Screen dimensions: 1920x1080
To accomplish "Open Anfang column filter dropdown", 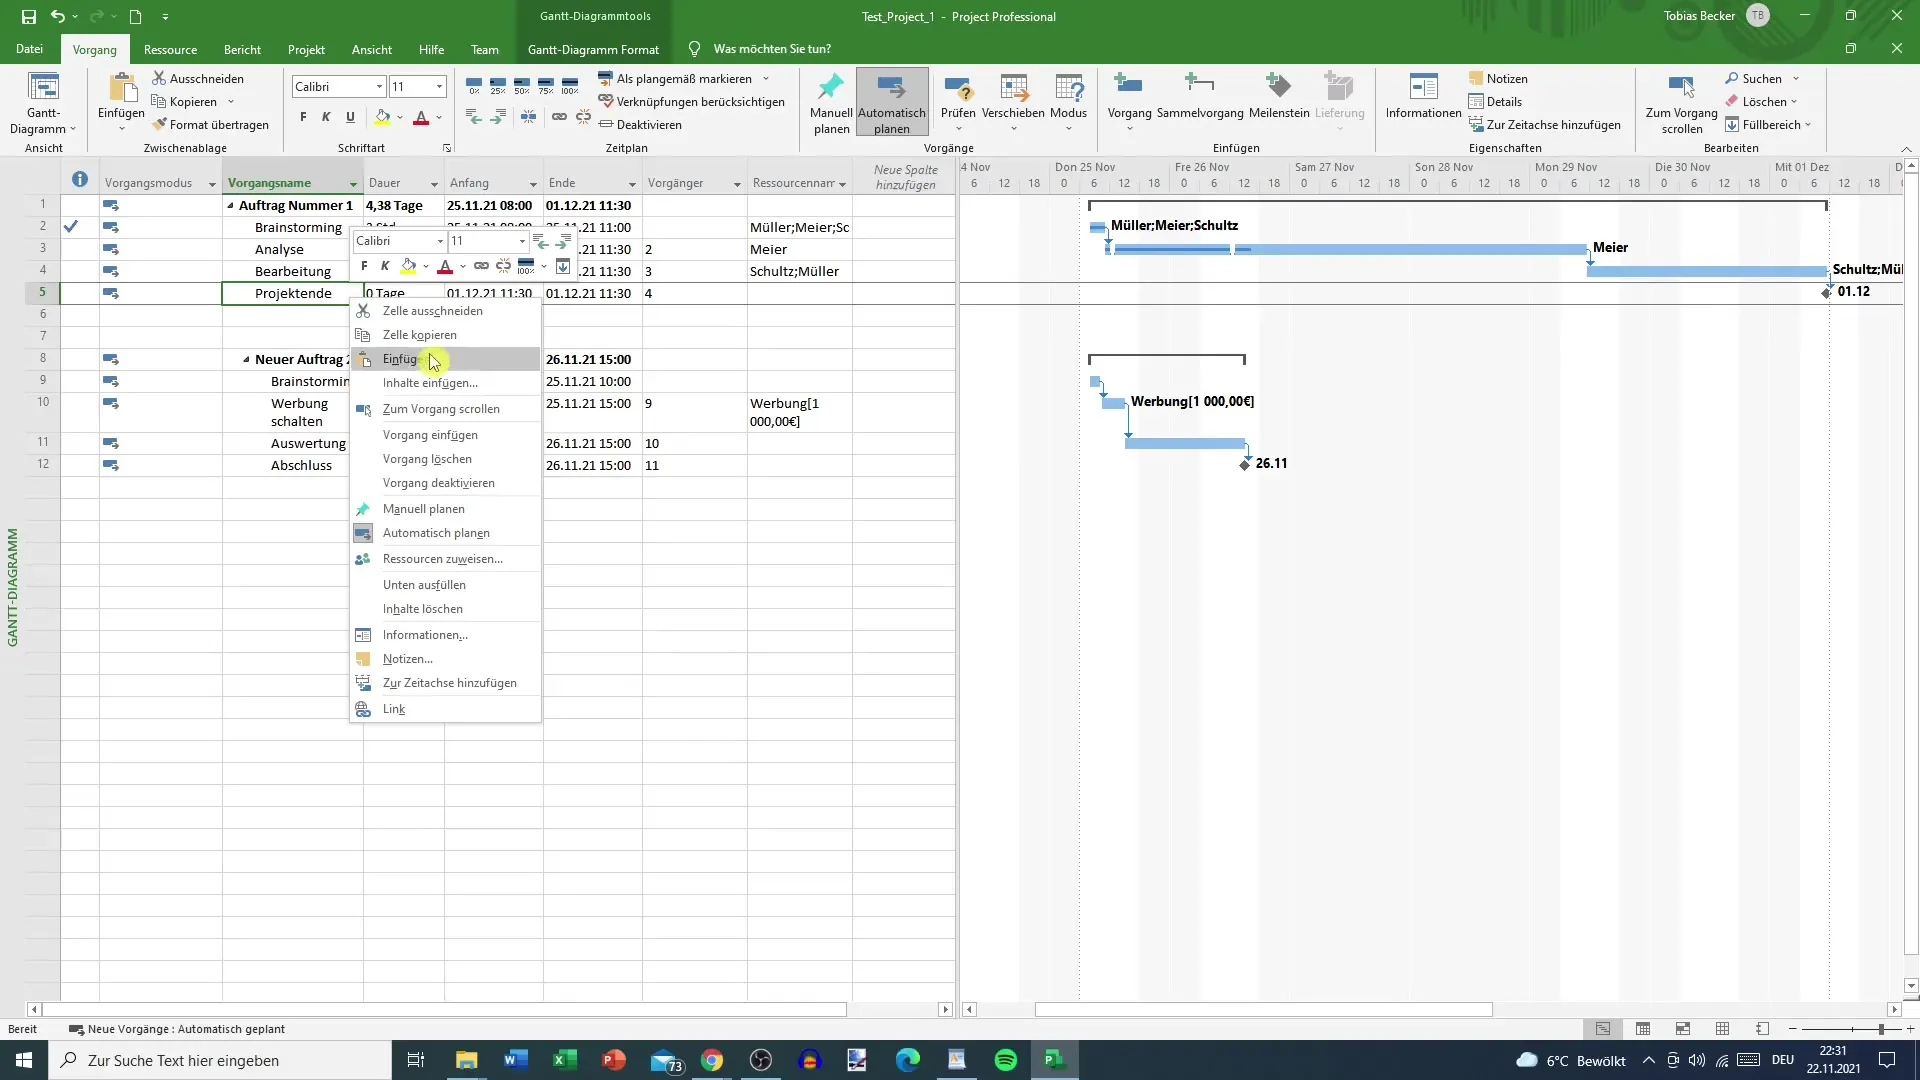I will point(533,184).
